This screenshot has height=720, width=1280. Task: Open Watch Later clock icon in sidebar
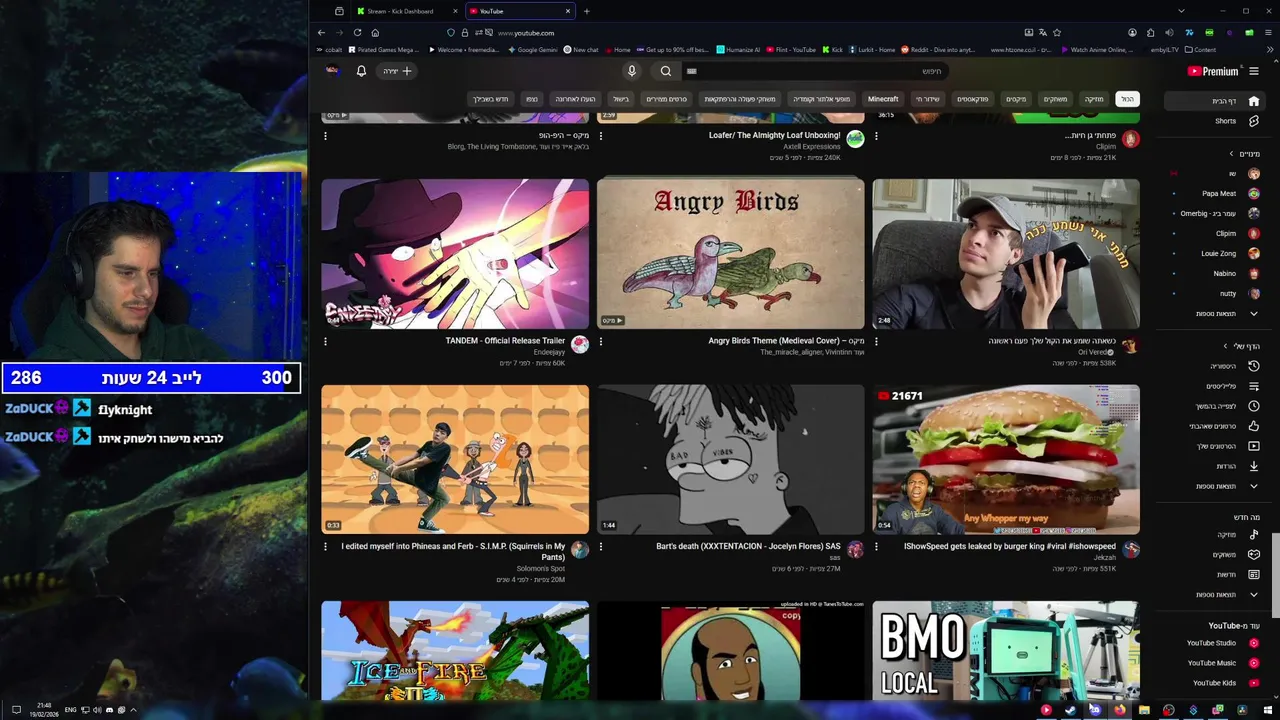point(1254,406)
